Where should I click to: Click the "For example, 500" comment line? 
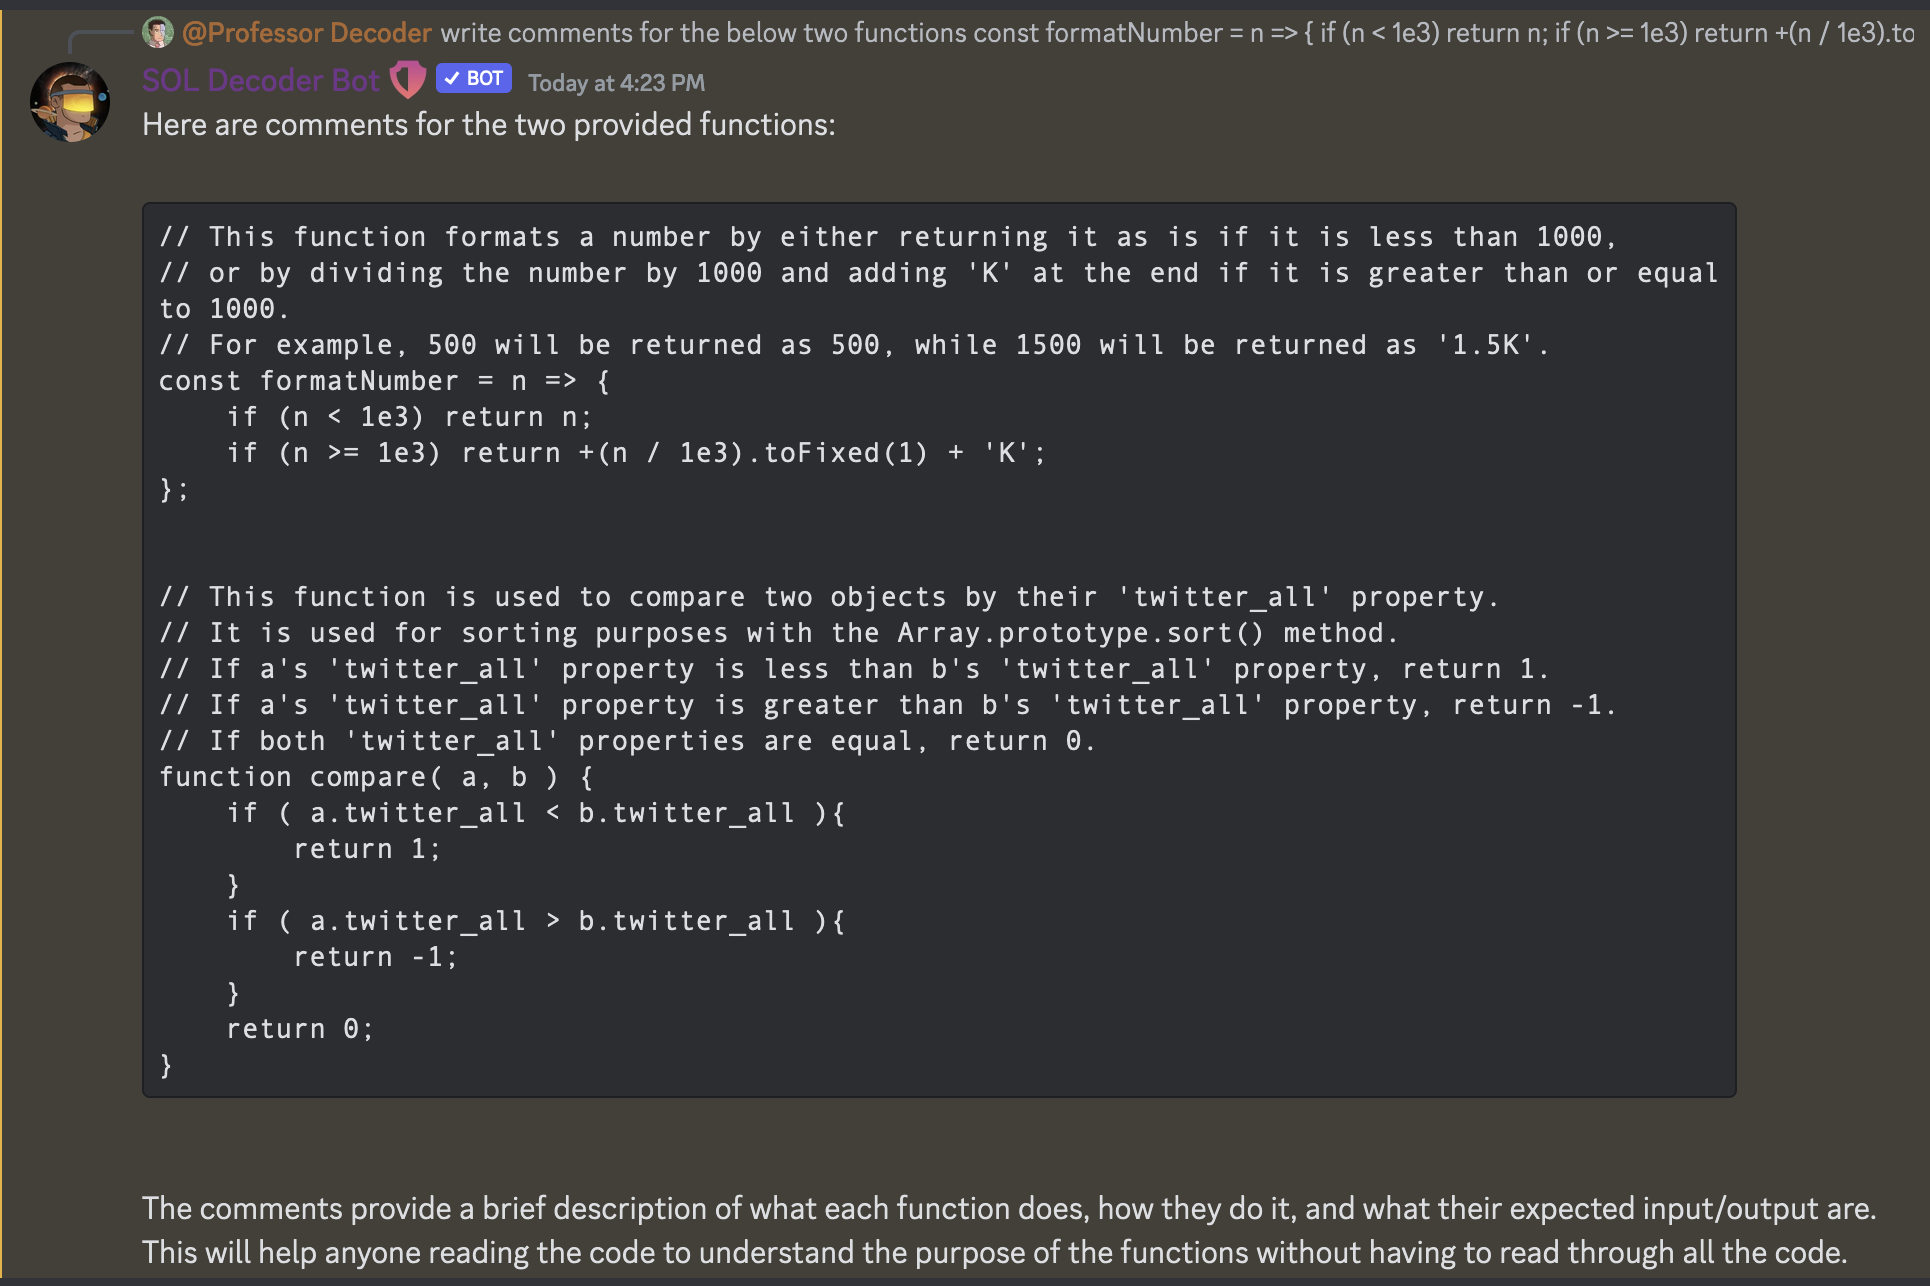point(853,345)
